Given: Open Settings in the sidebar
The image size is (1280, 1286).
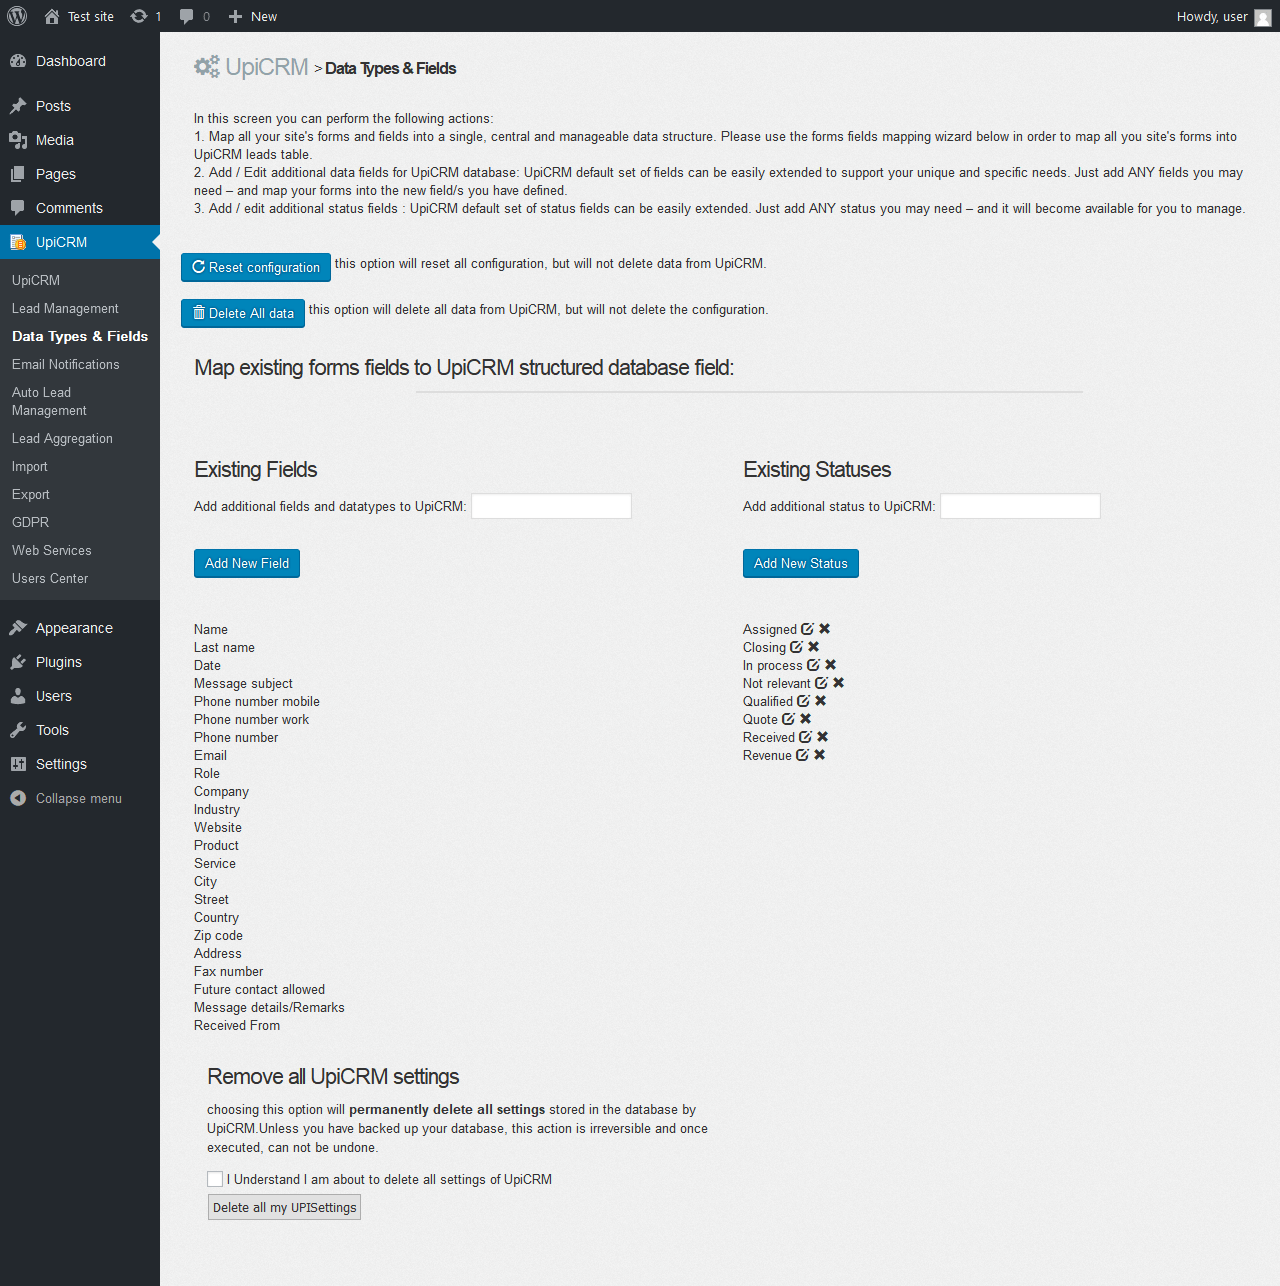Looking at the screenshot, I should (x=80, y=764).
